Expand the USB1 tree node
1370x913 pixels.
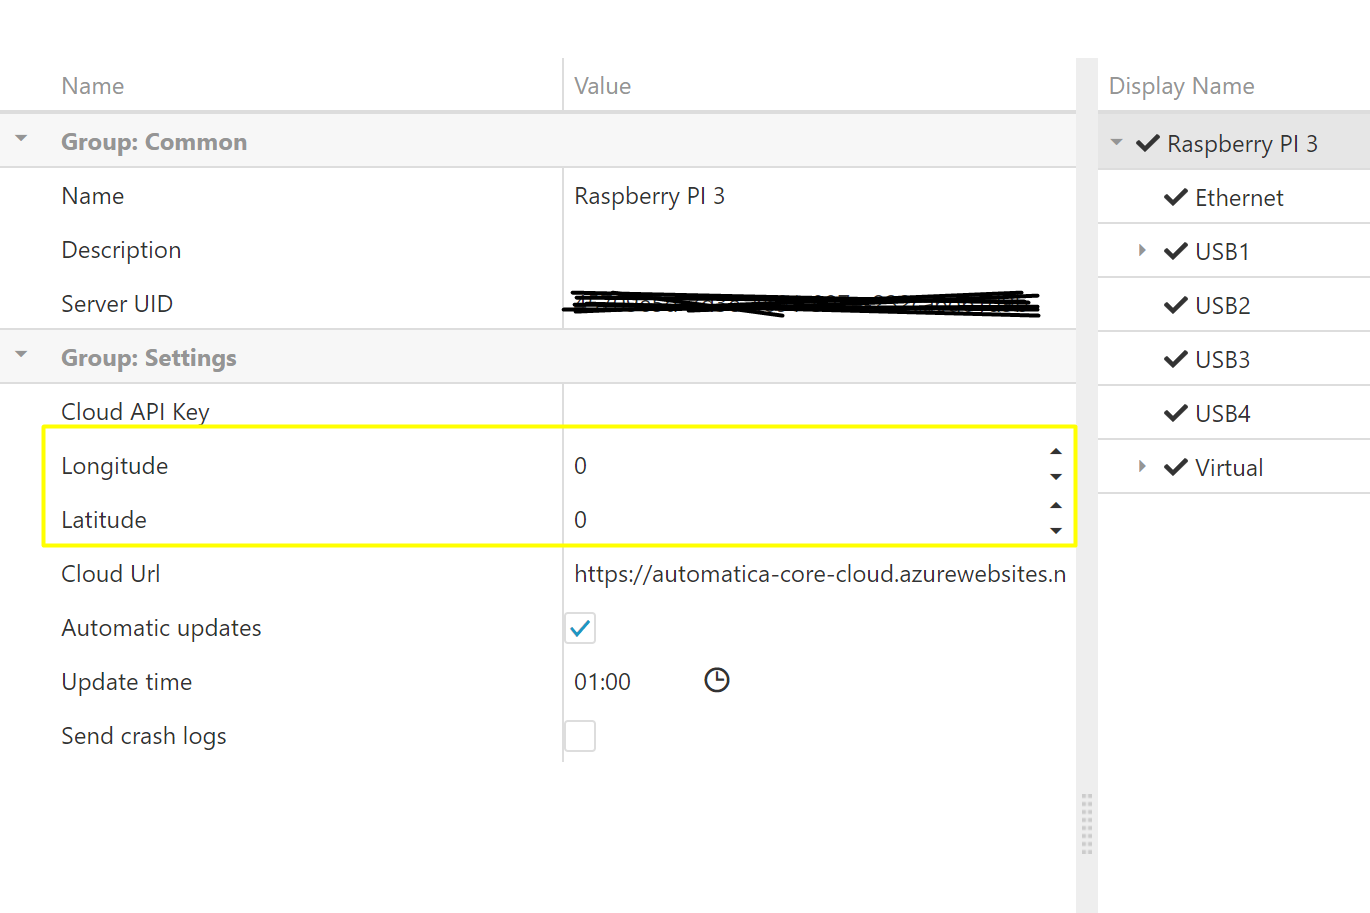1142,250
